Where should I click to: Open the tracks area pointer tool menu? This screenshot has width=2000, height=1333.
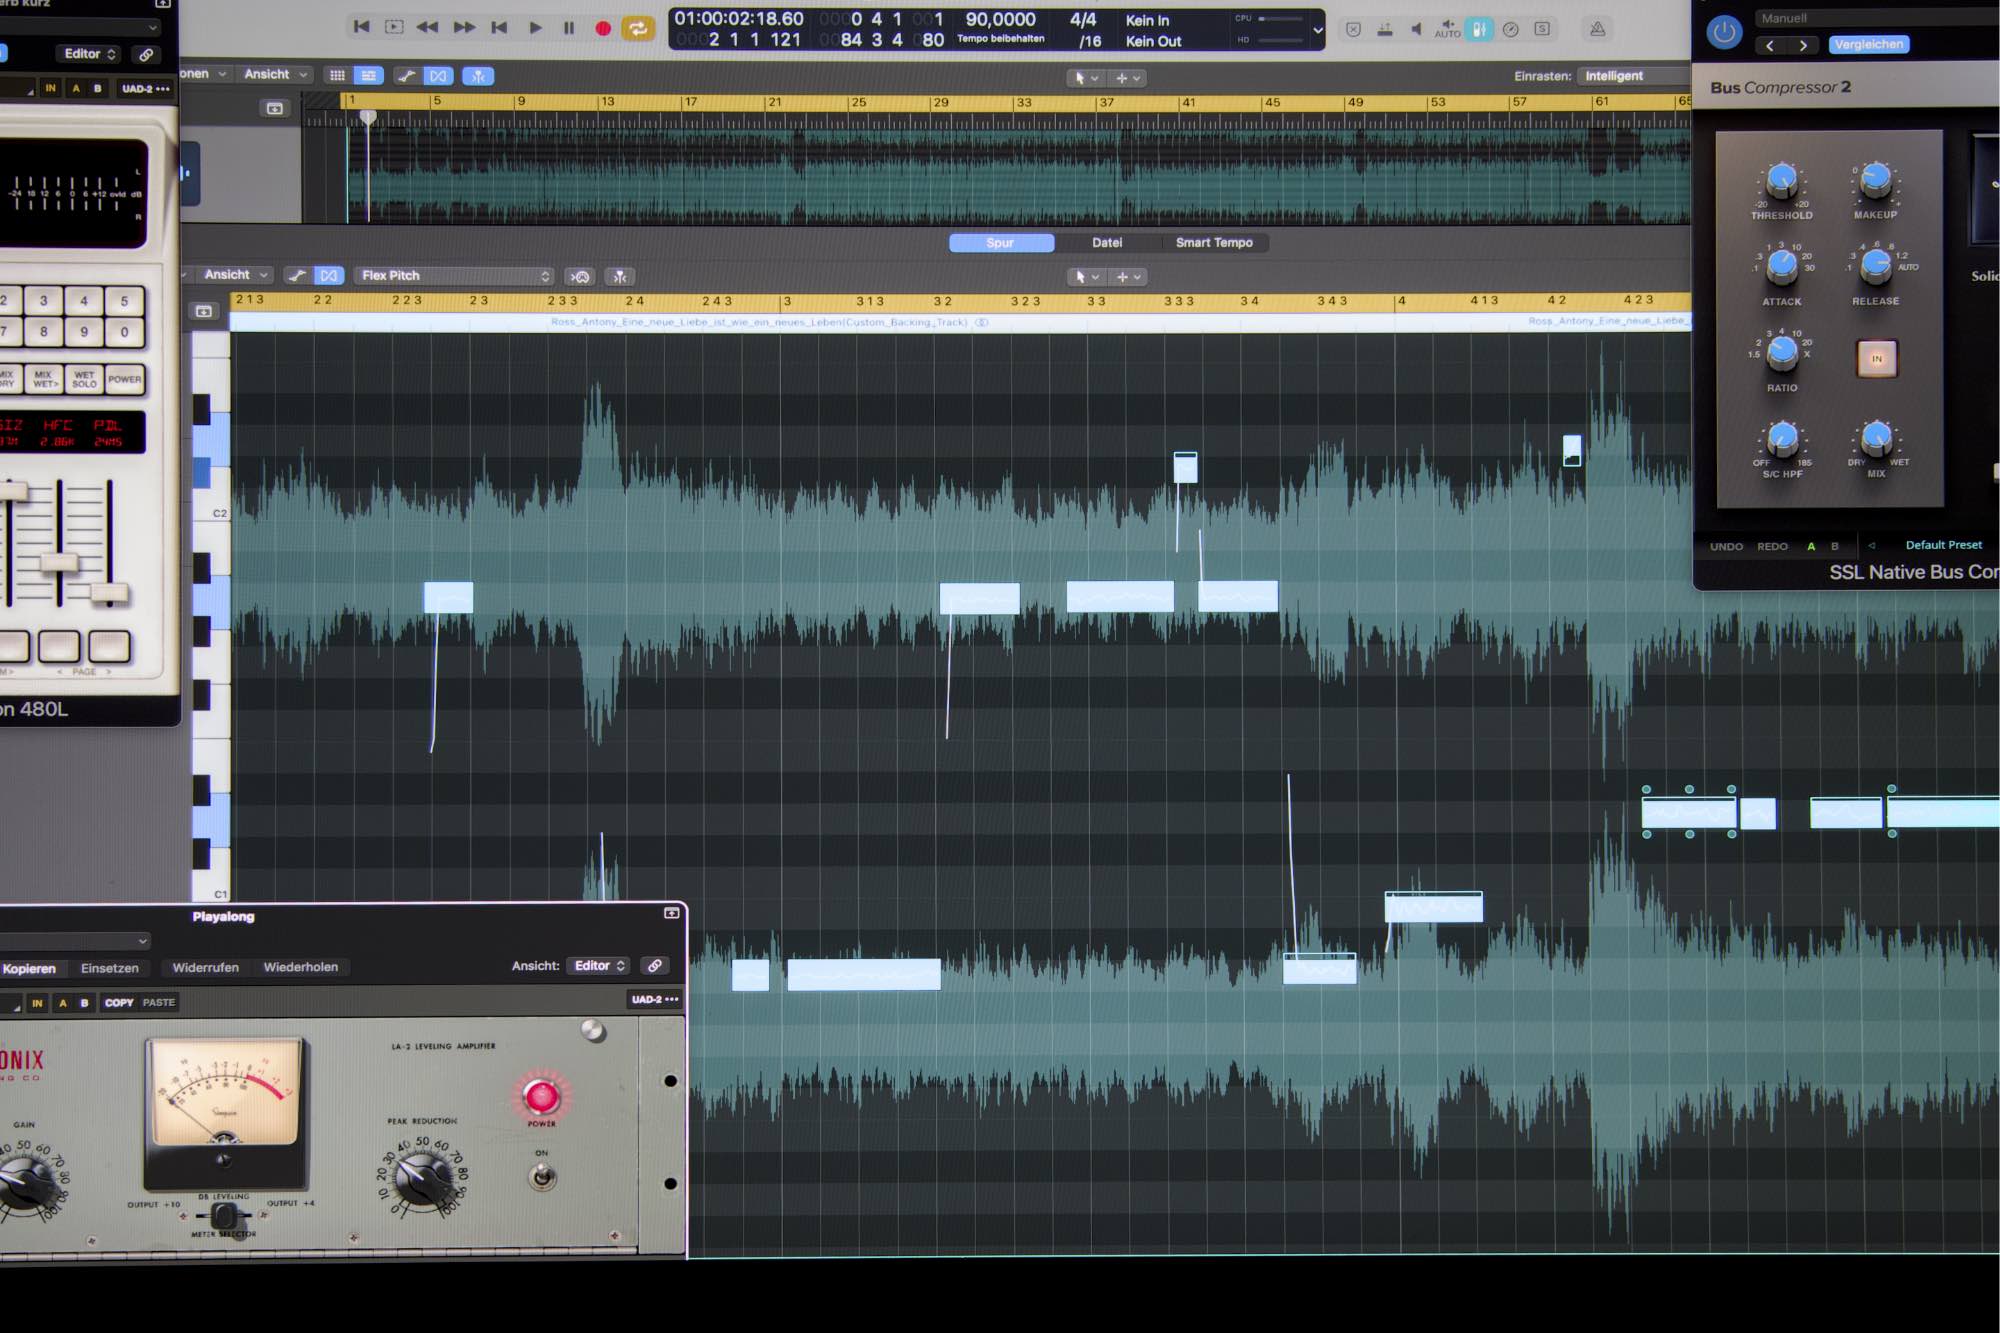click(1086, 77)
